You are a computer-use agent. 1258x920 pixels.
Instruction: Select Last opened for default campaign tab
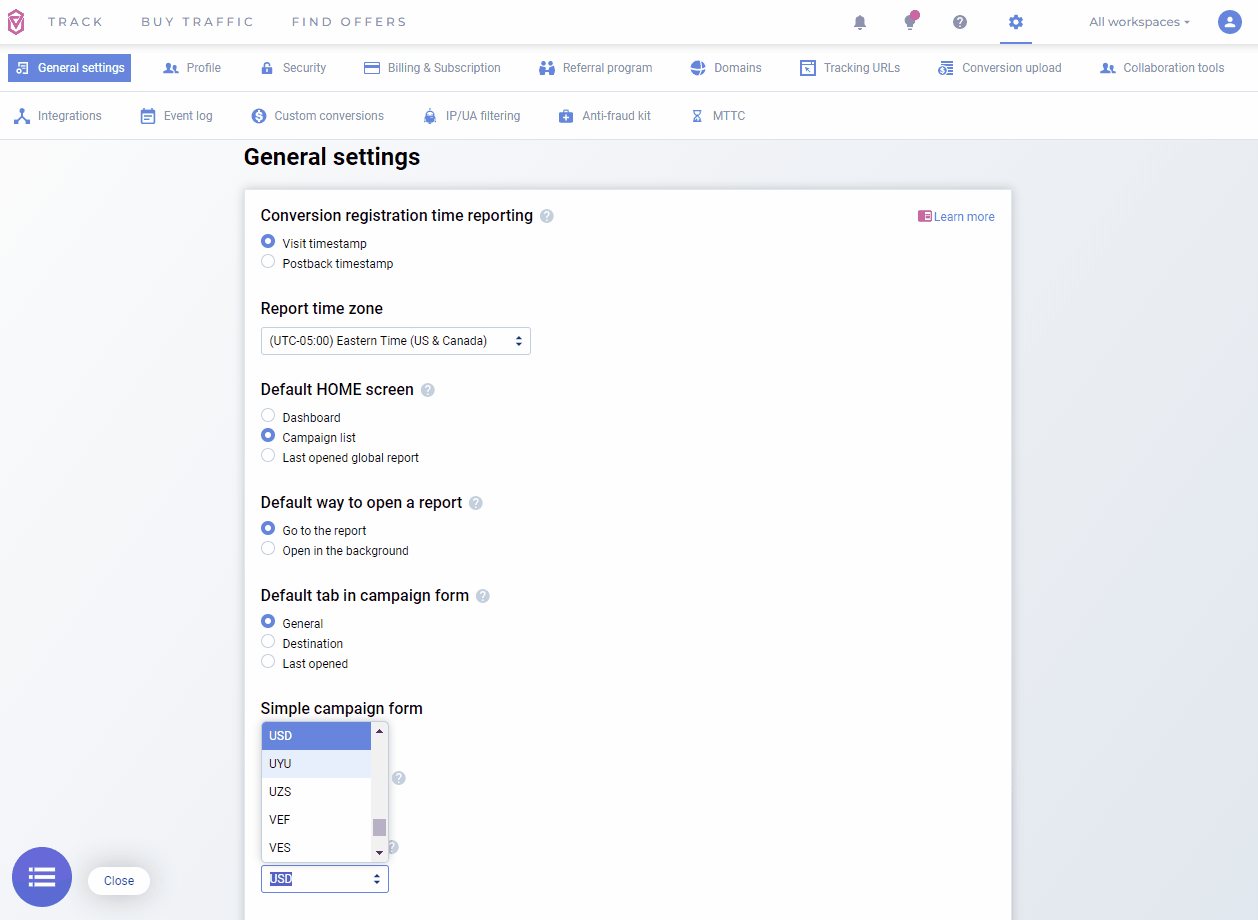268,662
